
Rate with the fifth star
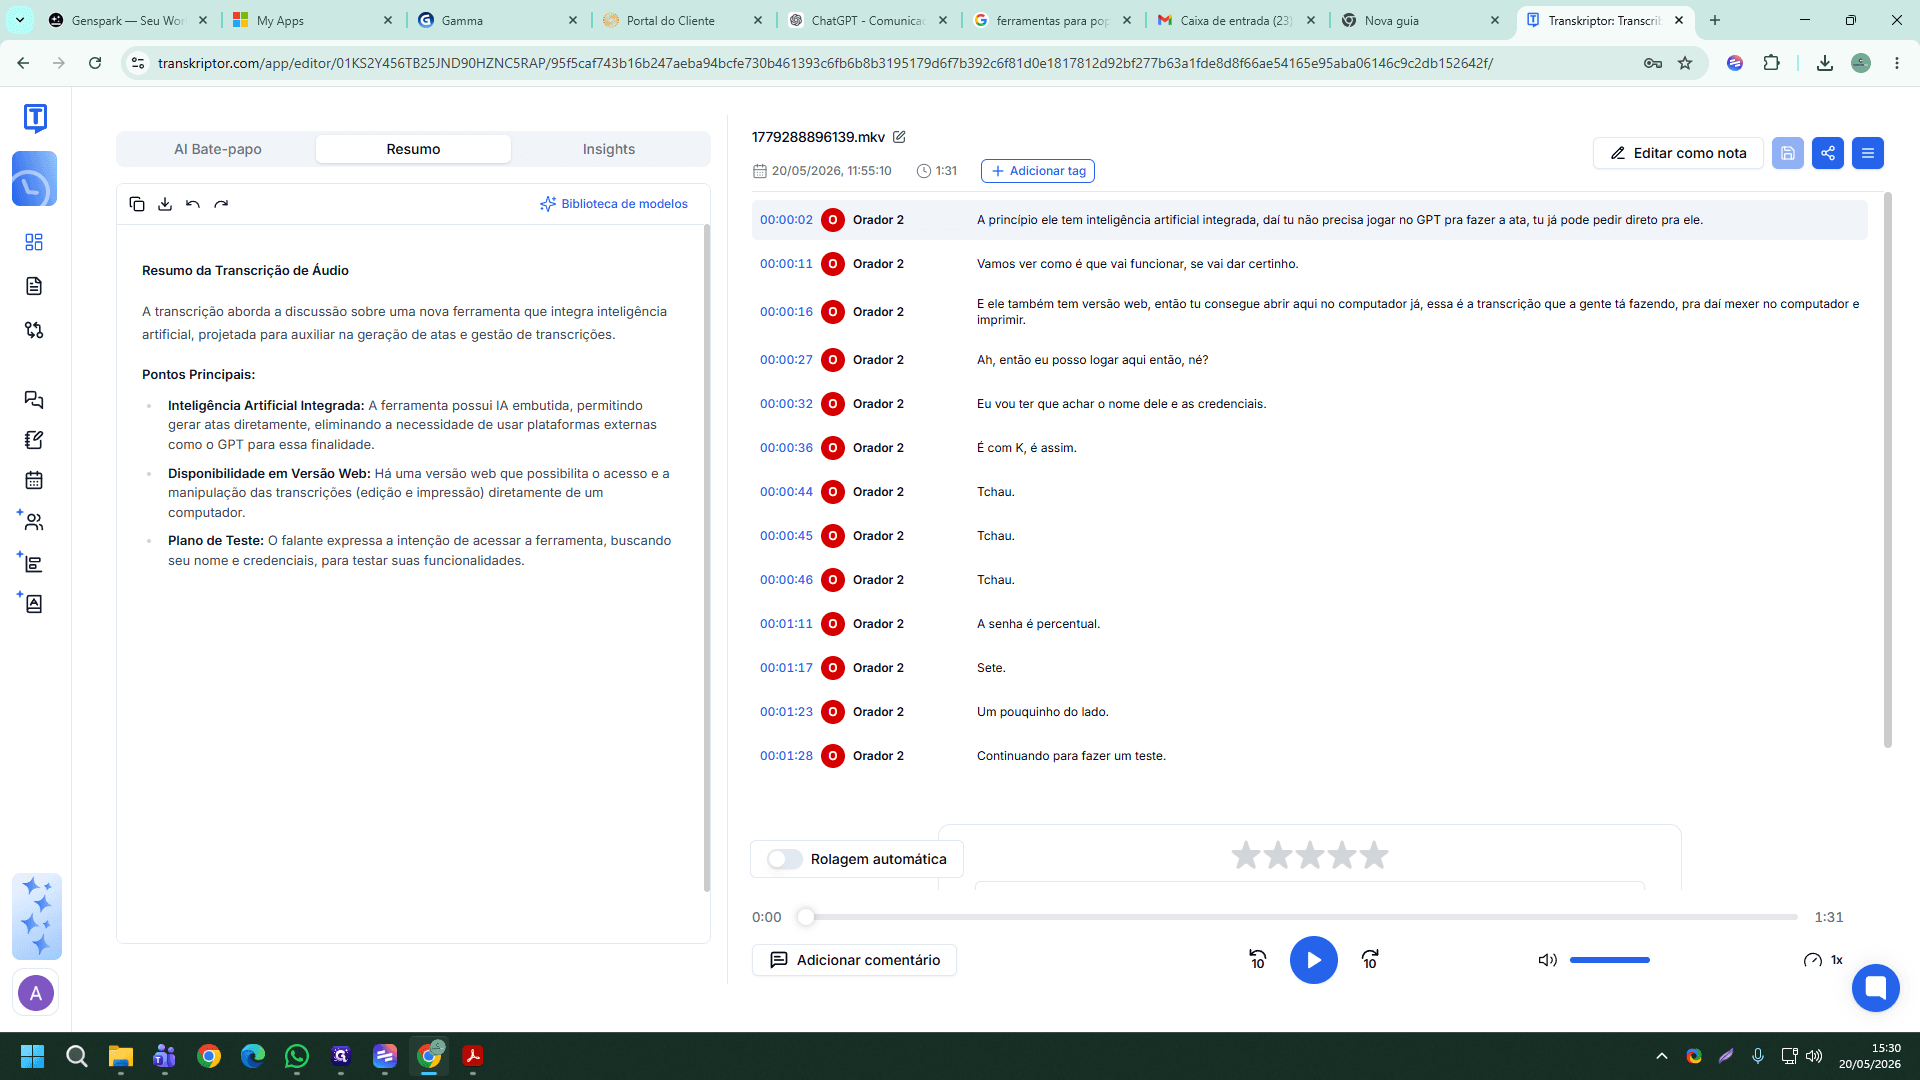(1374, 855)
